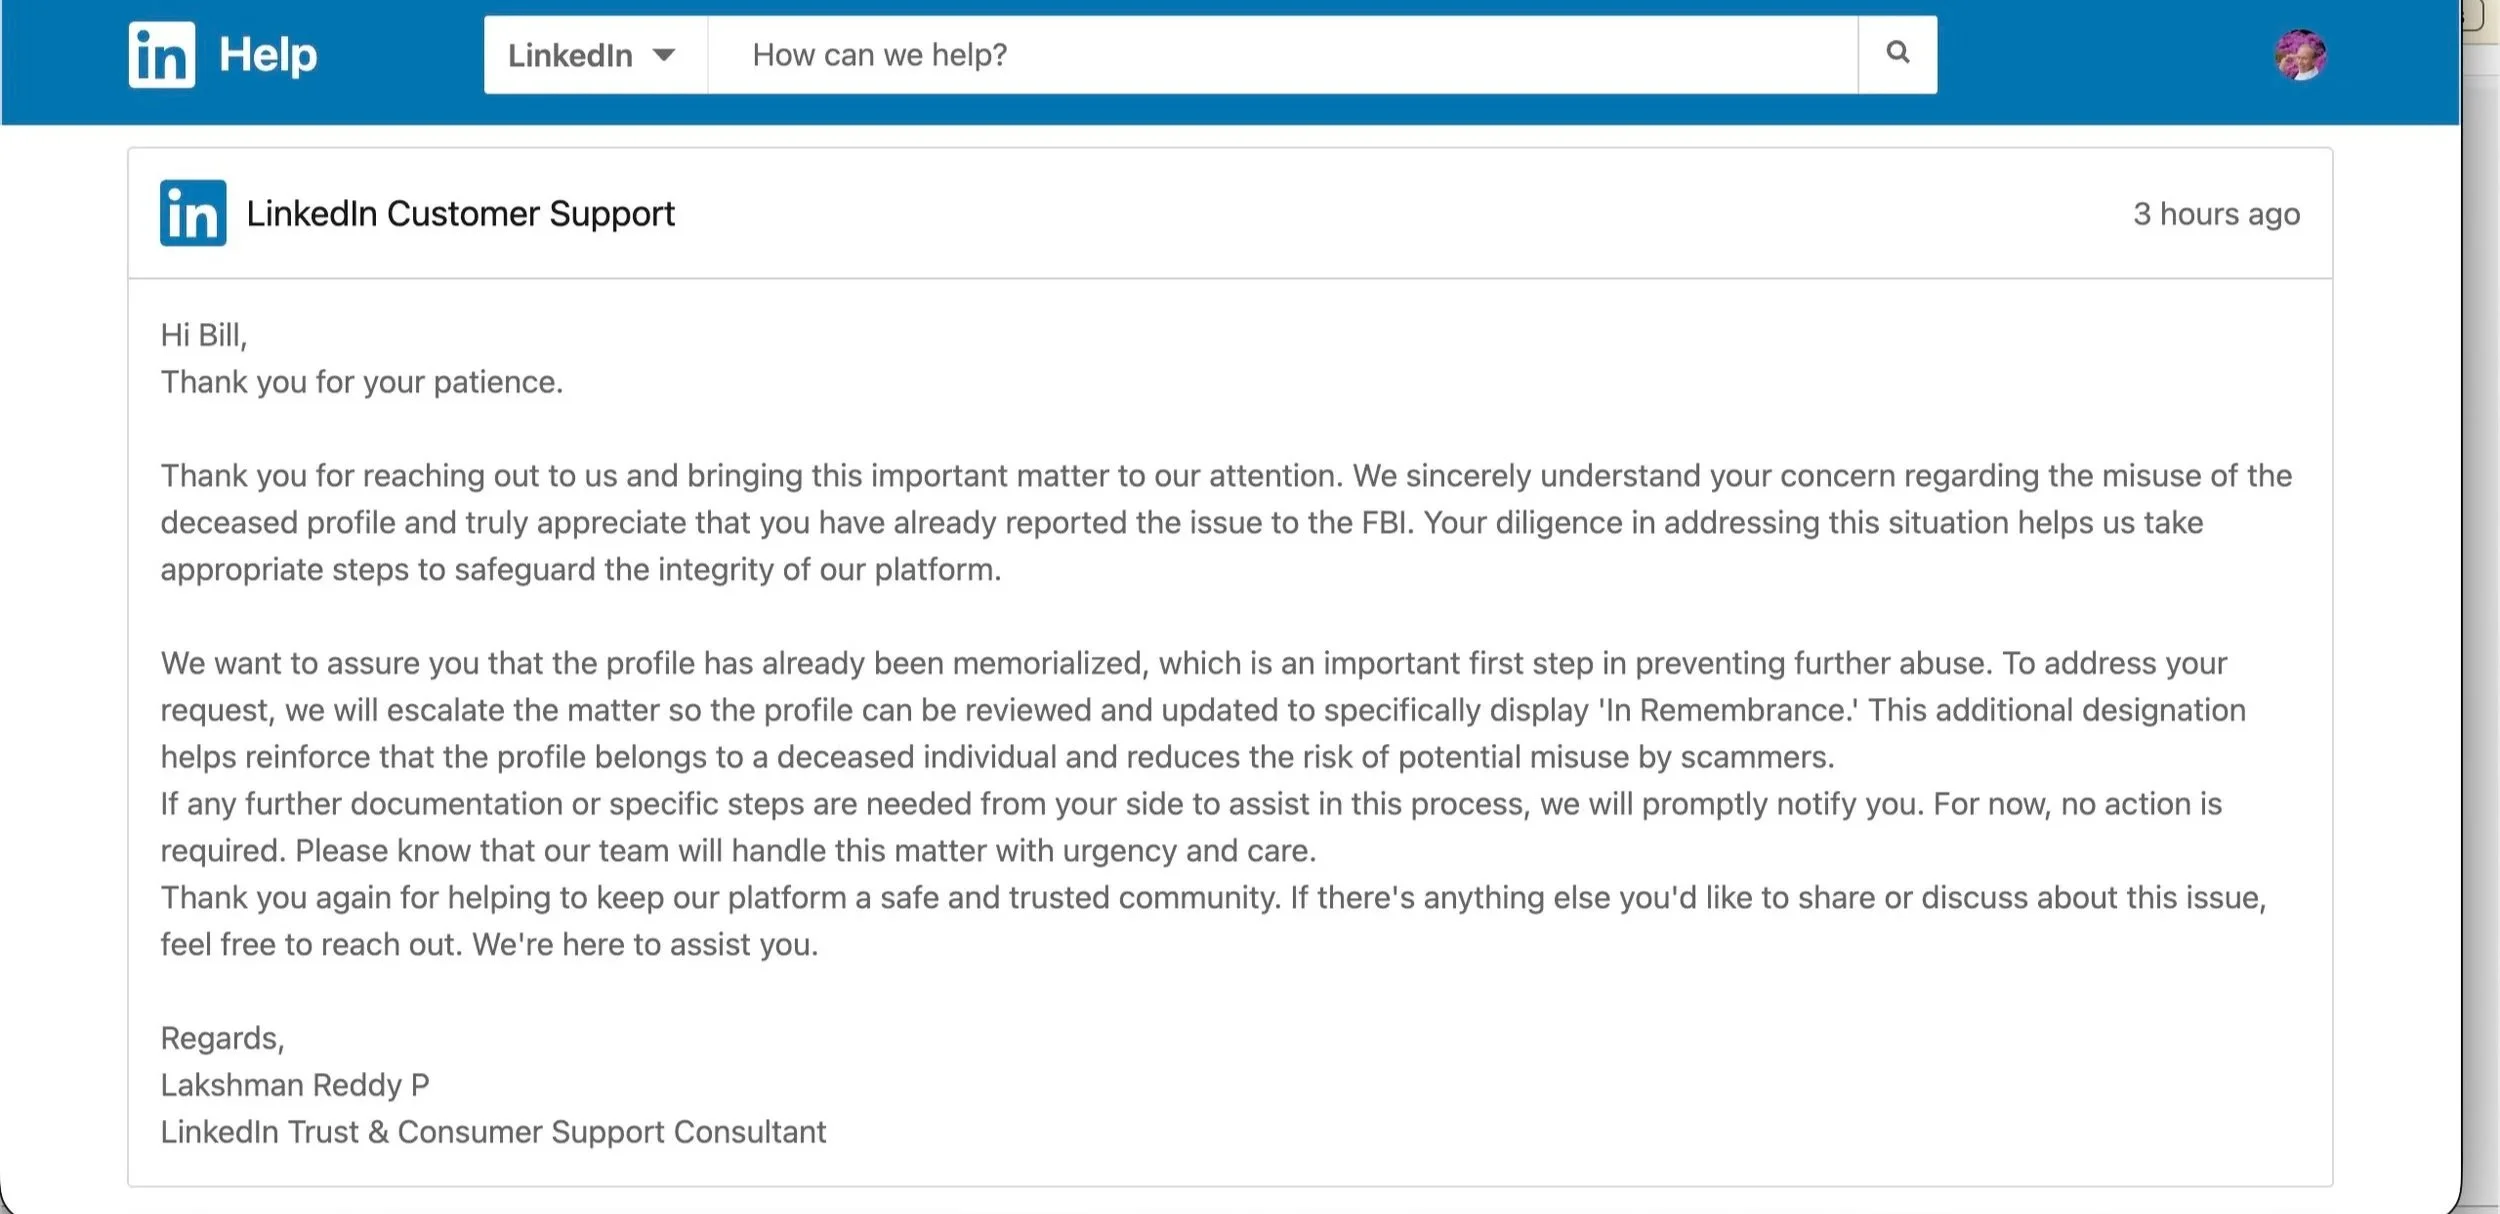This screenshot has width=2500, height=1214.
Task: Click the magnifying glass search button
Action: [1897, 53]
